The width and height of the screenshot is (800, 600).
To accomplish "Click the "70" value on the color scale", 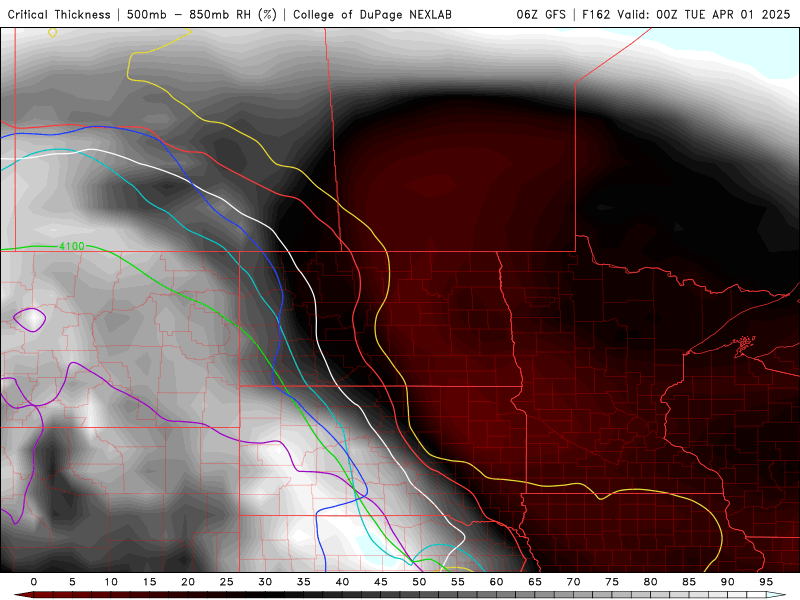I will pos(573,582).
